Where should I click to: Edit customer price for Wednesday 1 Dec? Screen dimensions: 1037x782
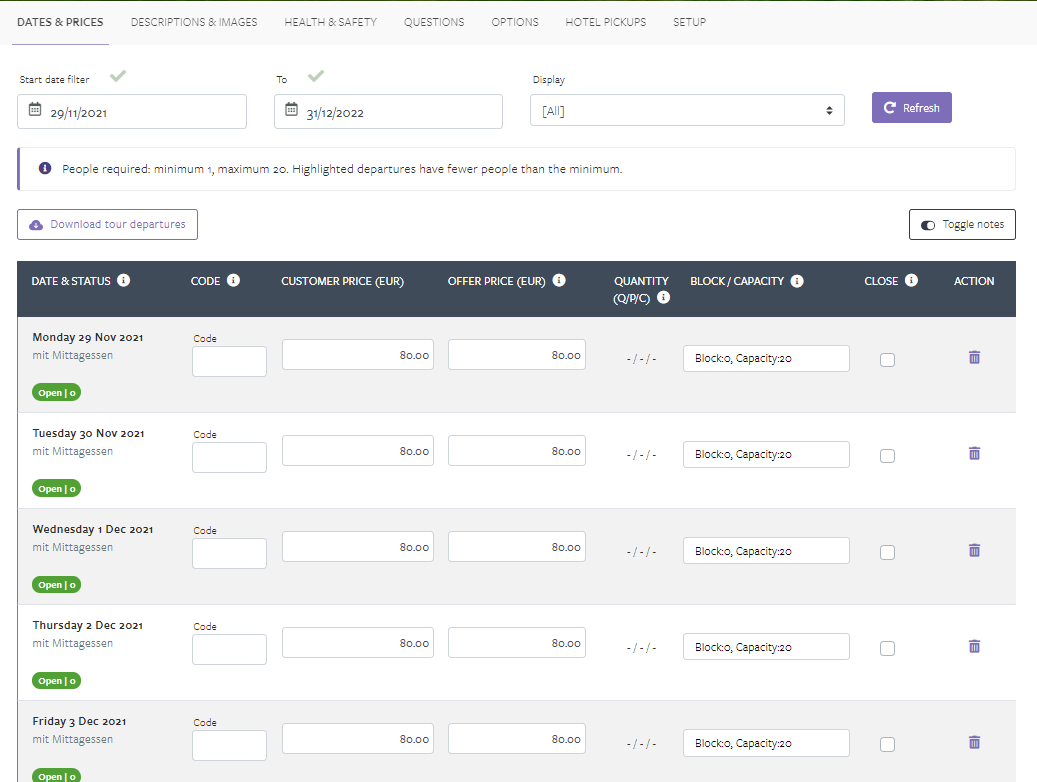tap(358, 546)
